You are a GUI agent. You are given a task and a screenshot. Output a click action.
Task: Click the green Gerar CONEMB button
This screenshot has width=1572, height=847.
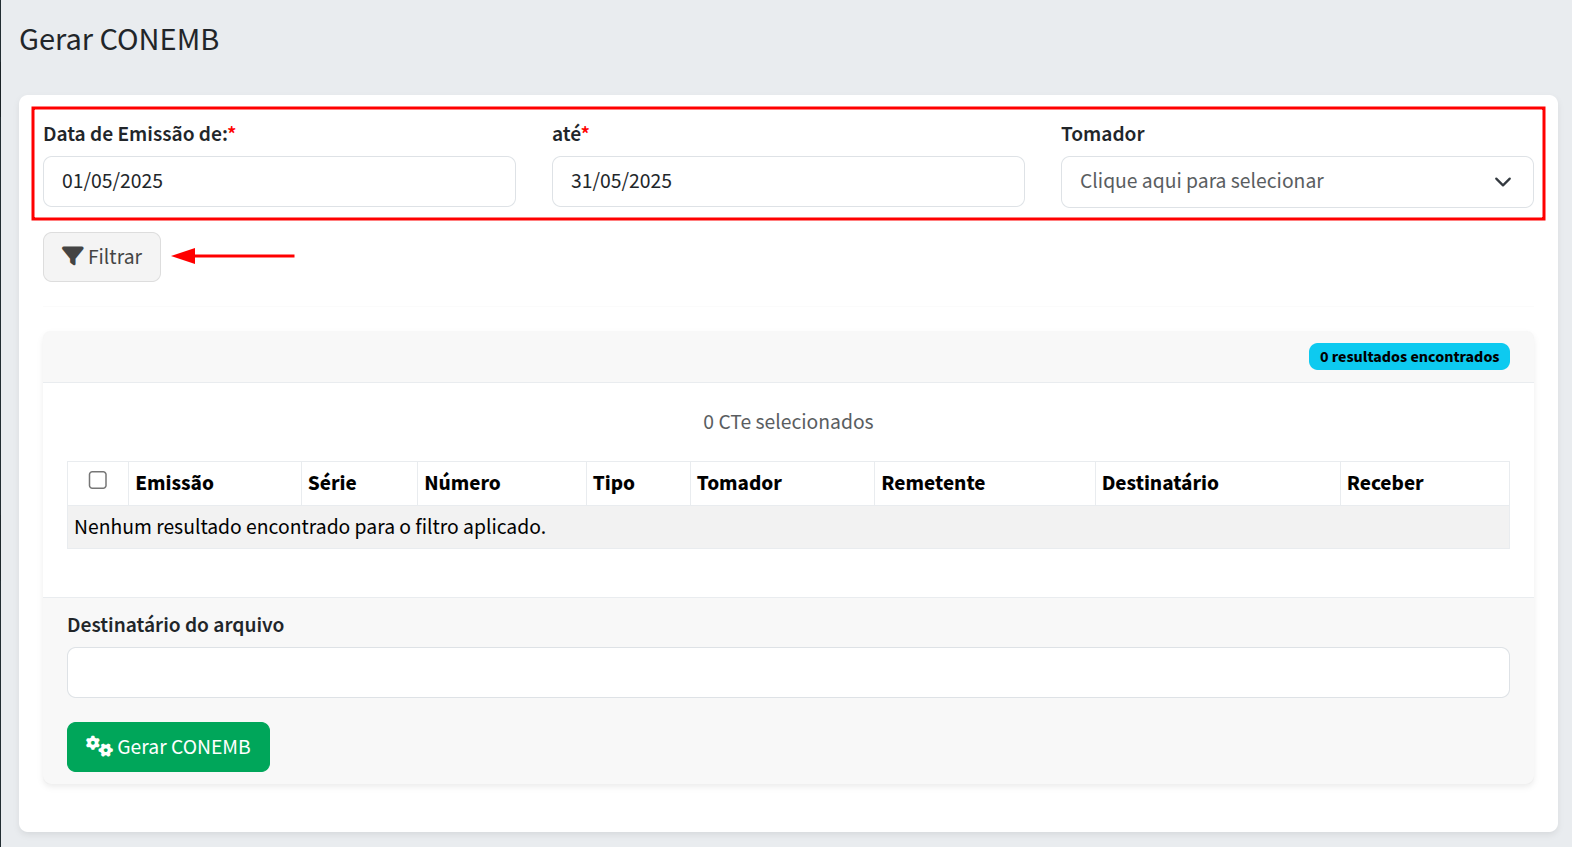coord(168,747)
